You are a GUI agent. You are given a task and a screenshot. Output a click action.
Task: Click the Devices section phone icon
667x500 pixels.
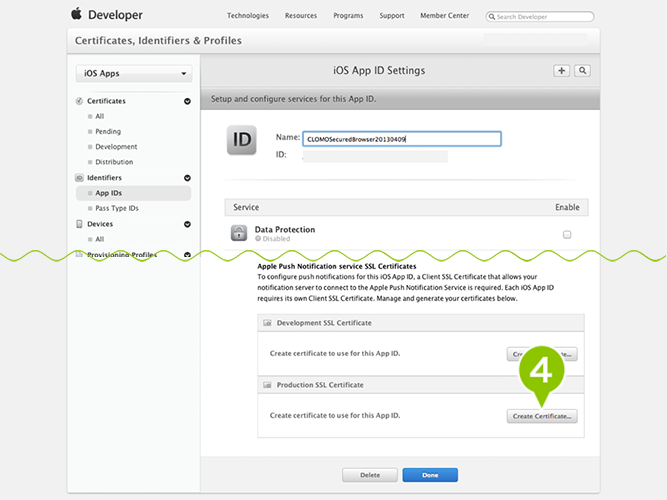[x=79, y=224]
